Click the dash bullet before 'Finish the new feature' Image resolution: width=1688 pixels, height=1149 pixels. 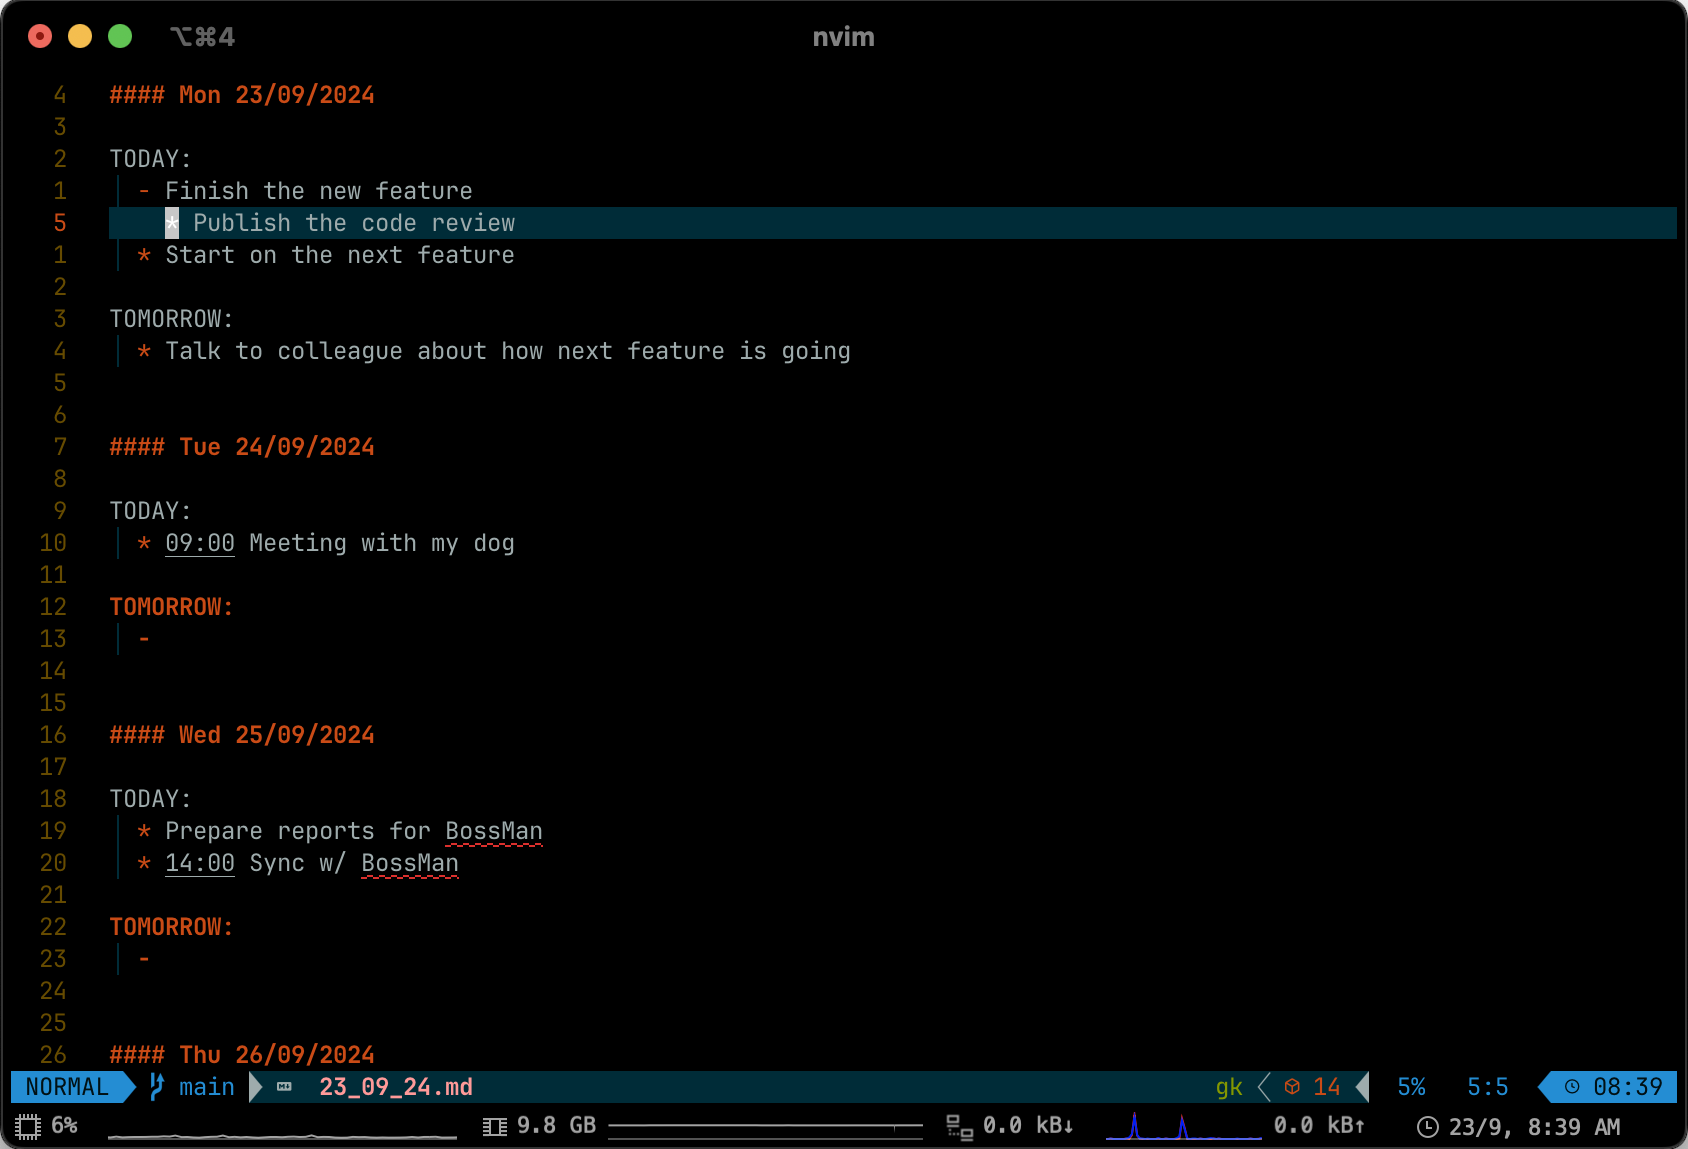tap(145, 191)
